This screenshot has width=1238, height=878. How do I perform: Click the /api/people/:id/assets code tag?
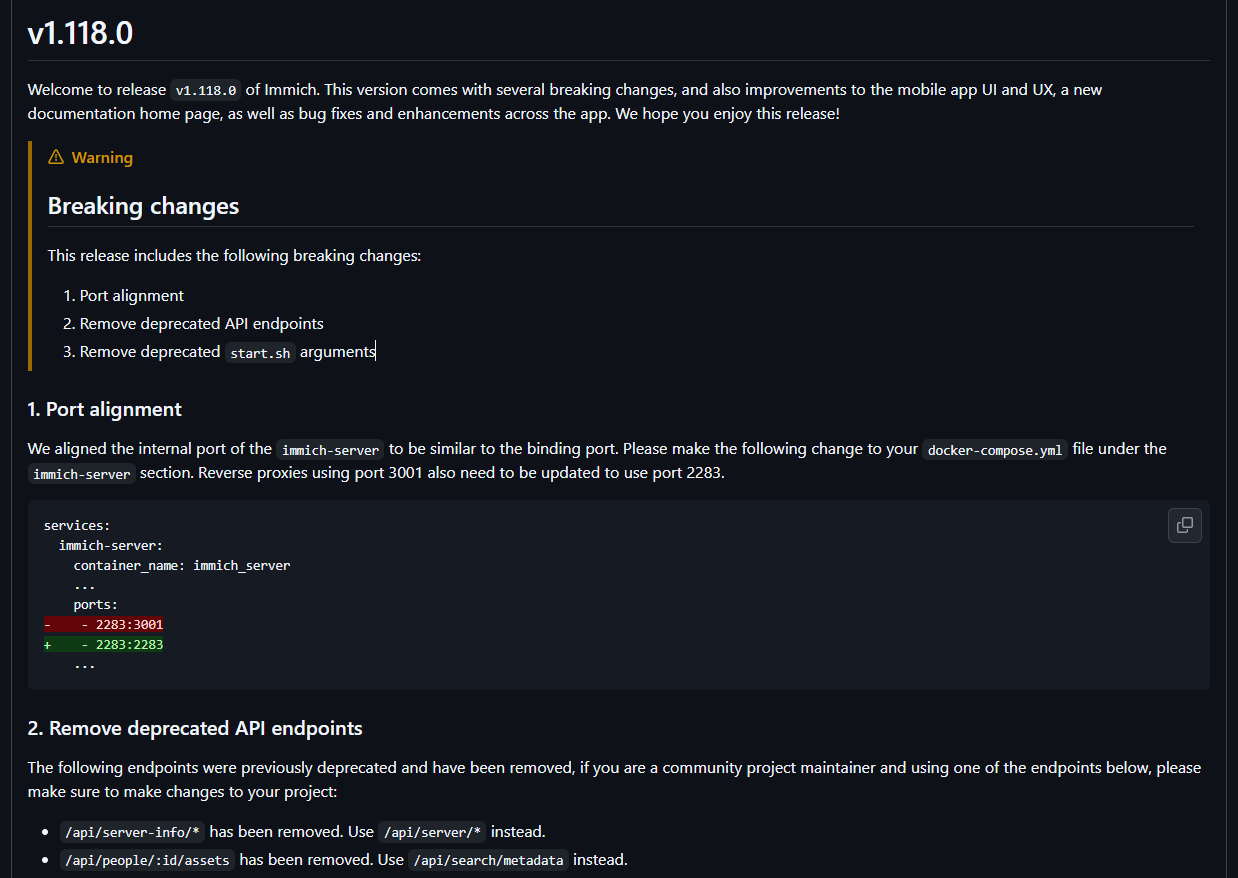click(x=147, y=860)
